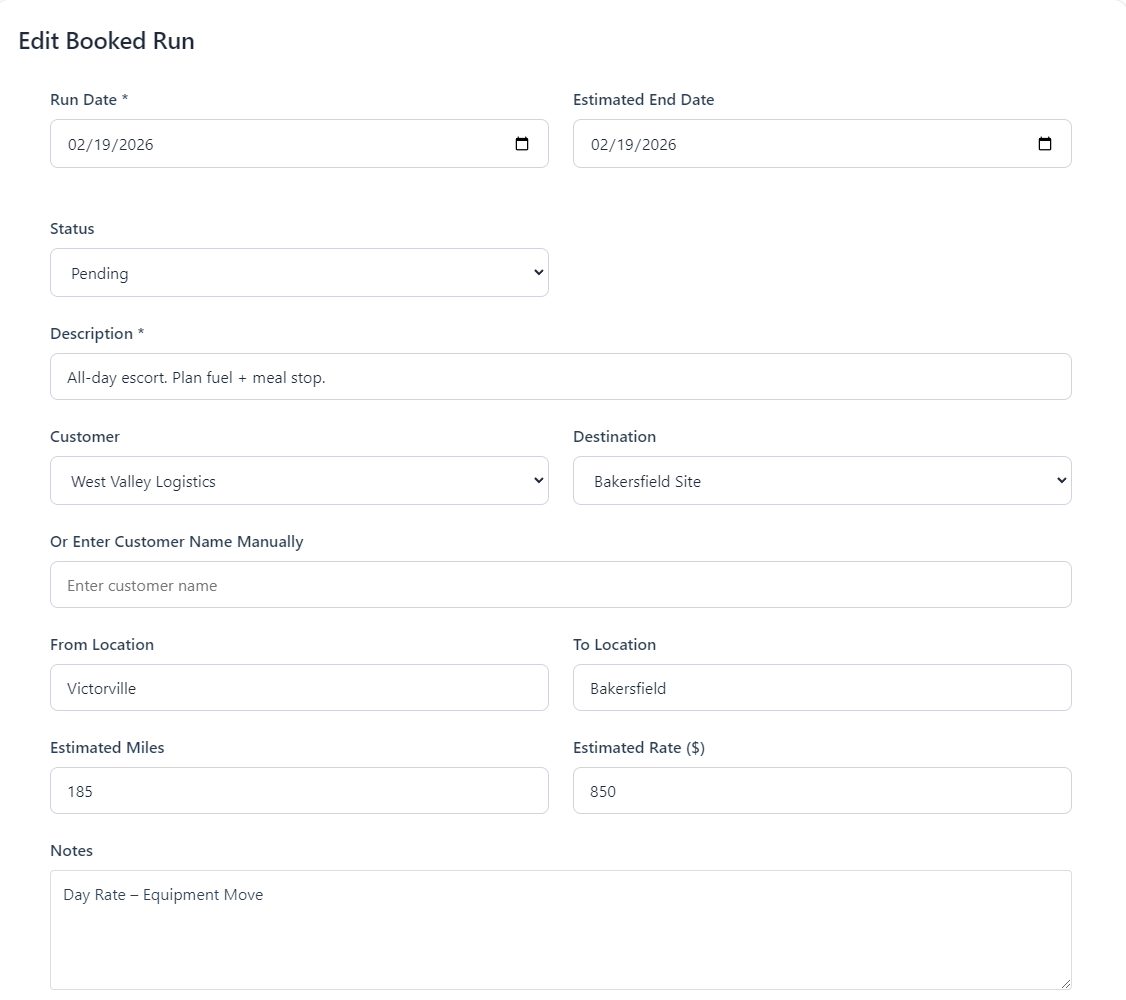Open the Estimated End Date calendar picker icon
This screenshot has width=1126, height=1000.
(1045, 143)
